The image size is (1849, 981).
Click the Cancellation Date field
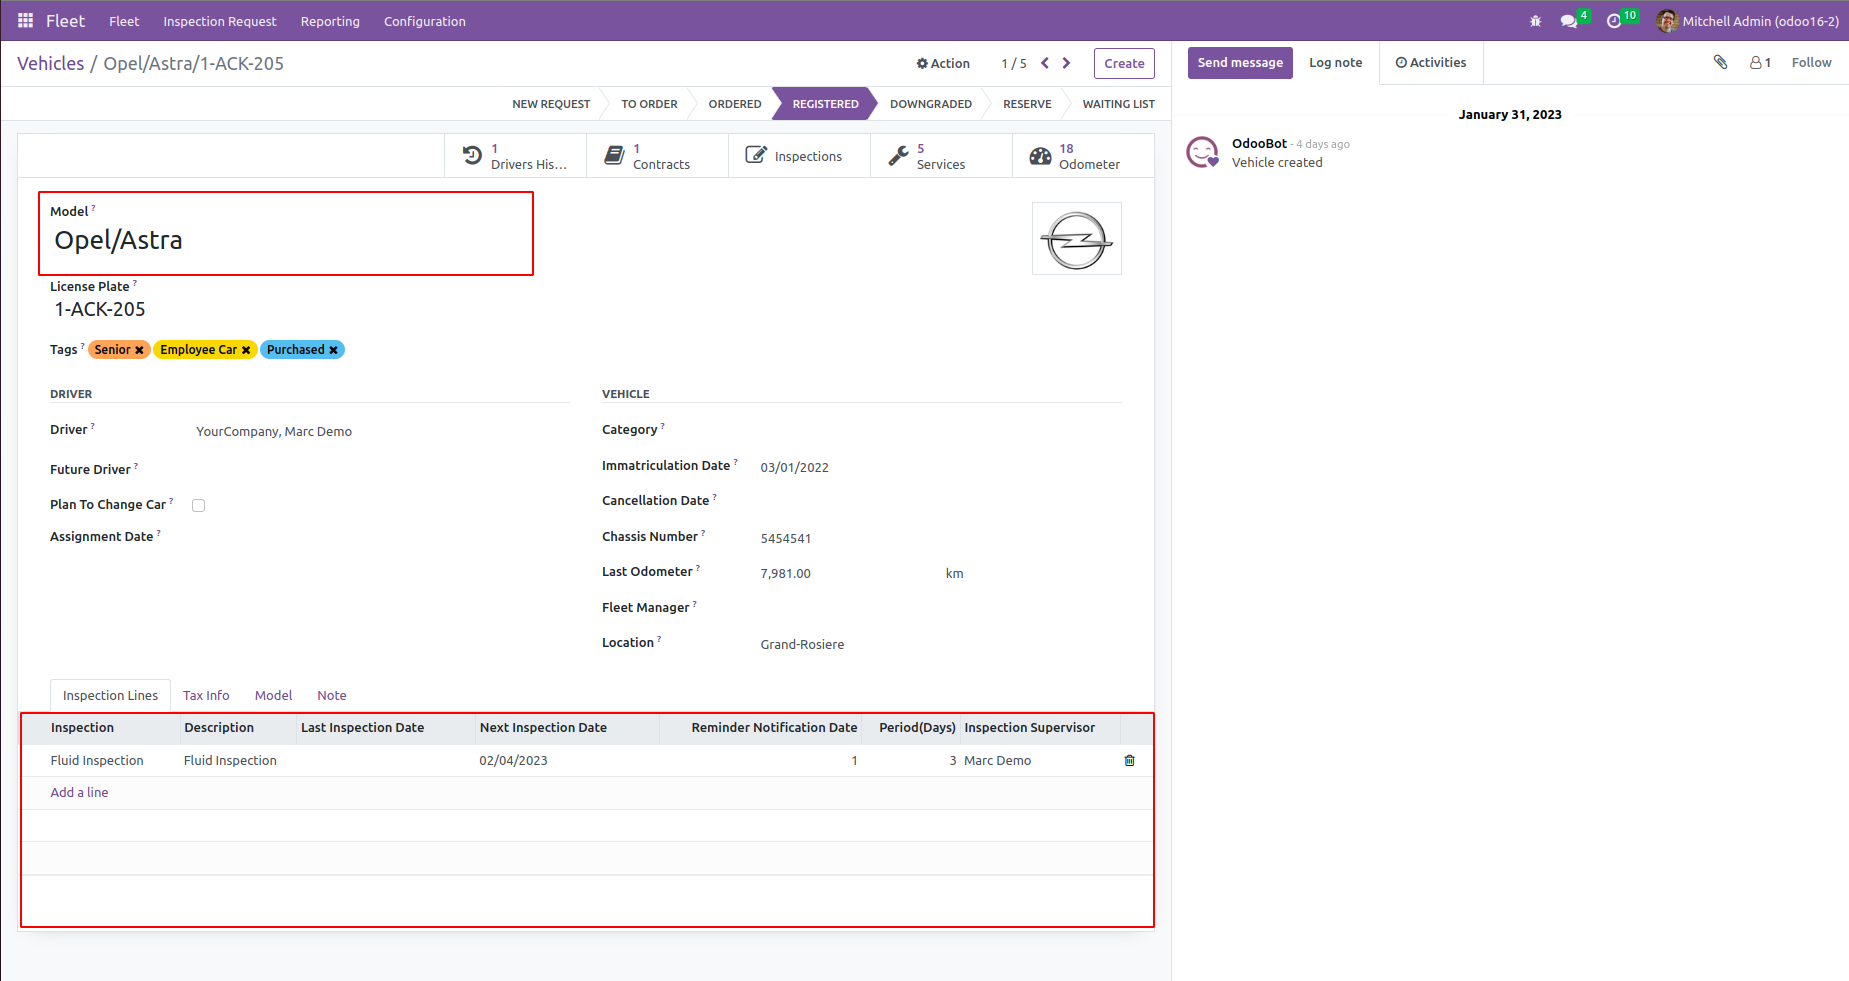[940, 501]
